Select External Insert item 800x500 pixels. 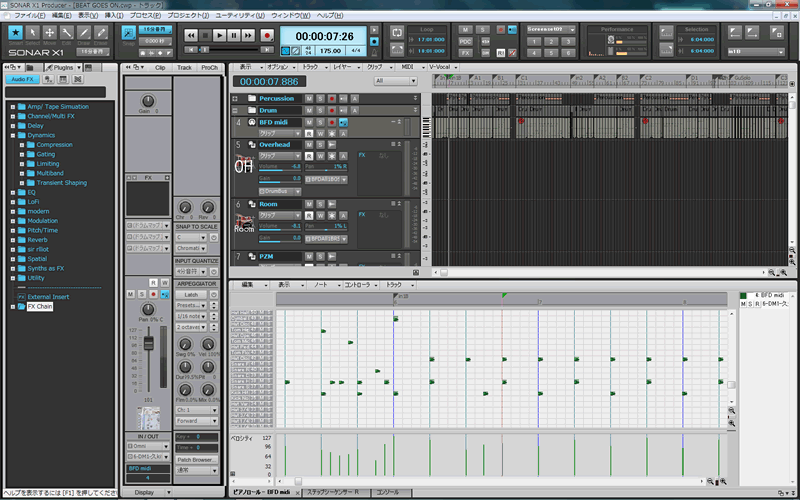[x=48, y=297]
